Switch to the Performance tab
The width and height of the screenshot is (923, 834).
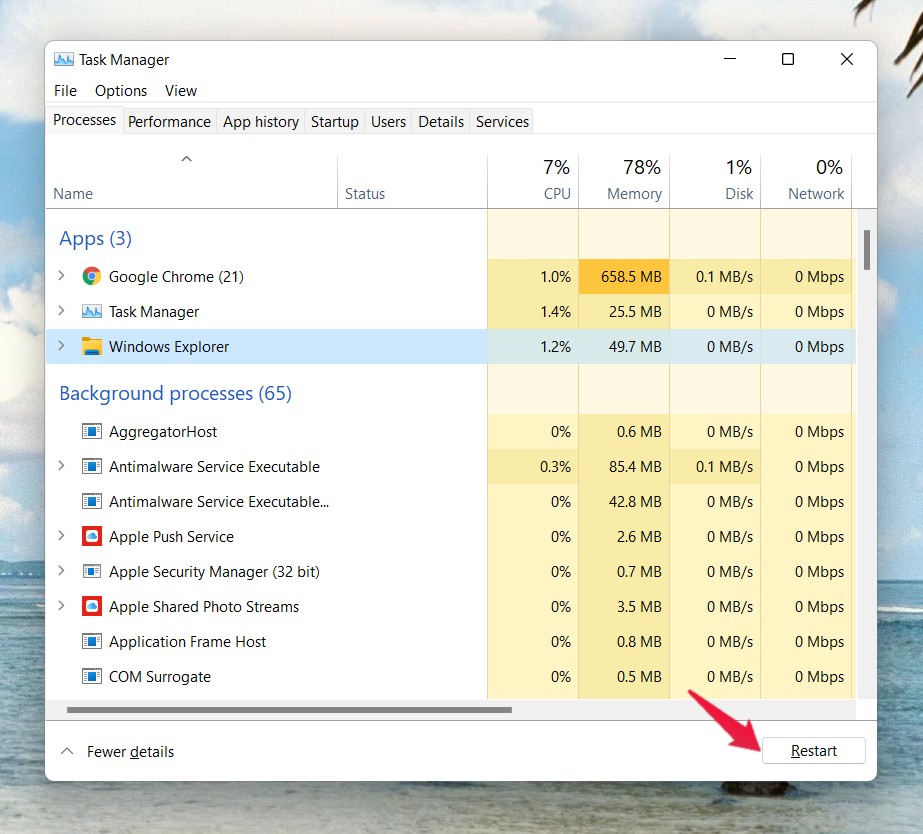tap(169, 122)
